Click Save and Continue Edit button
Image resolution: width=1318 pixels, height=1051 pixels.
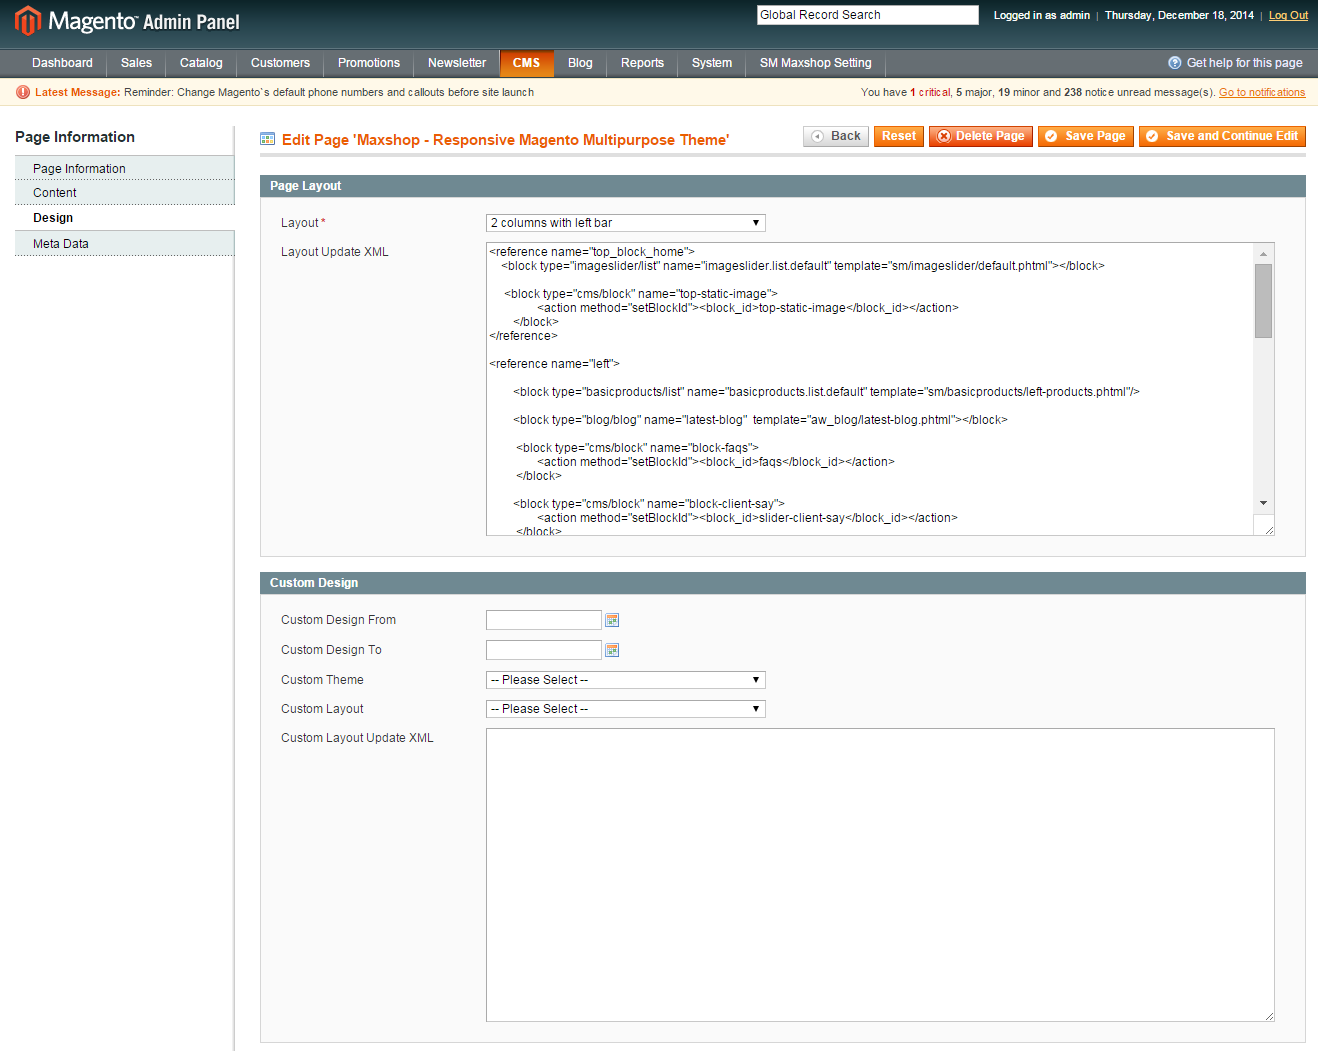tap(1222, 136)
